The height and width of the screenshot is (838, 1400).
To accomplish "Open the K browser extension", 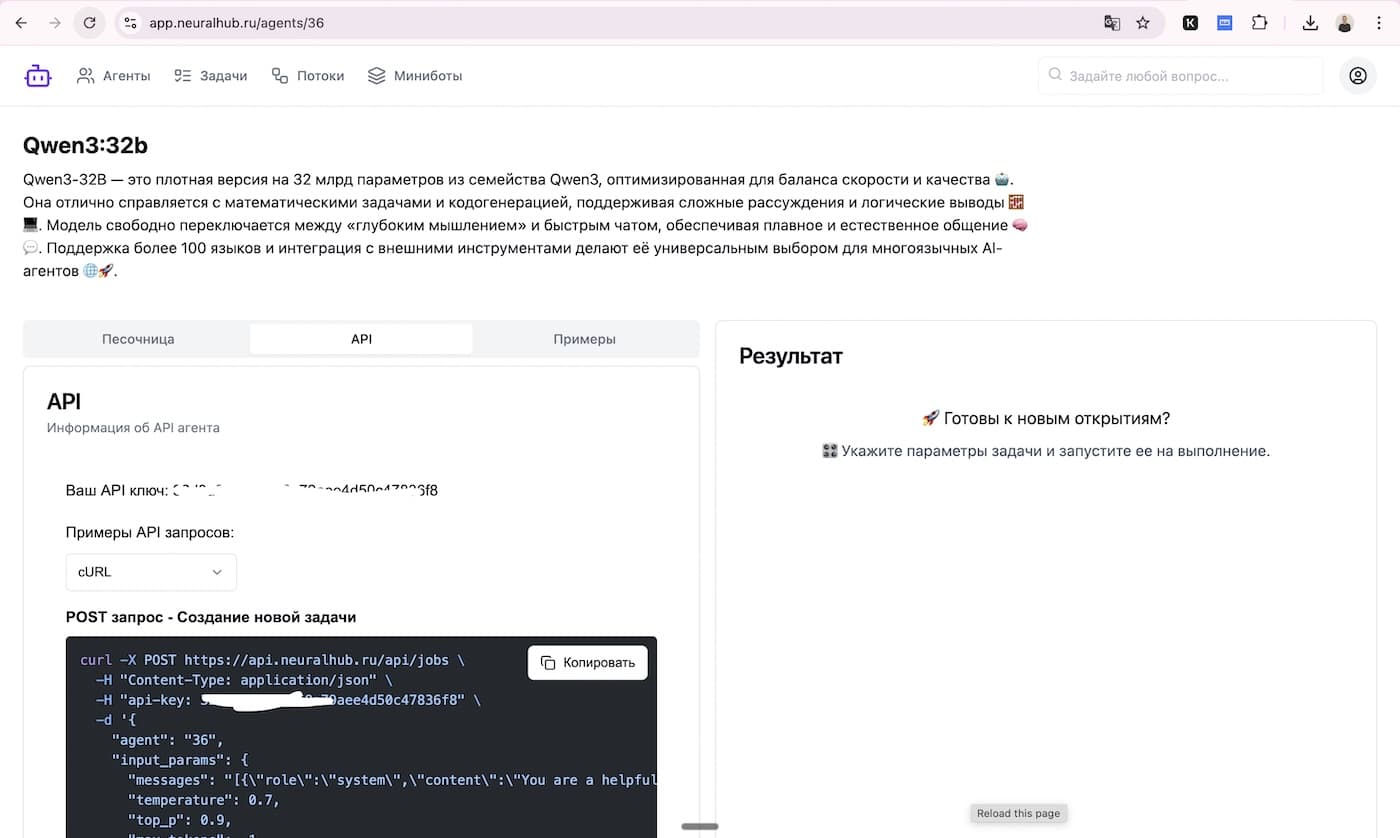I will click(x=1190, y=23).
